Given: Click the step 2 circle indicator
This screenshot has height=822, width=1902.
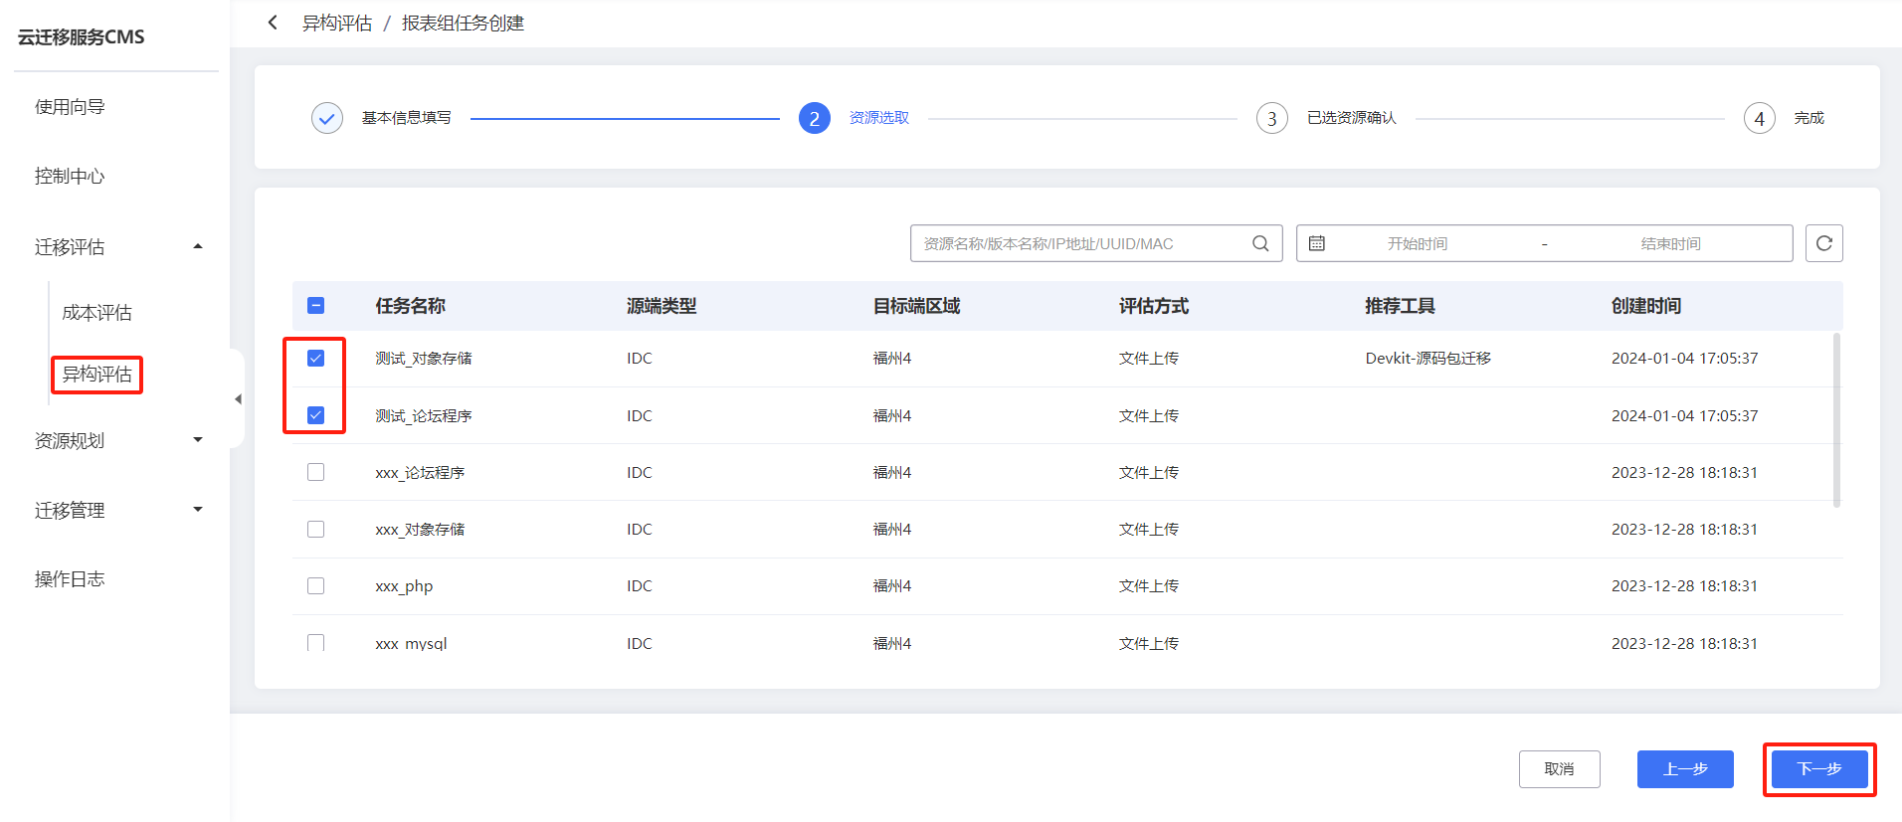Looking at the screenshot, I should (x=814, y=118).
